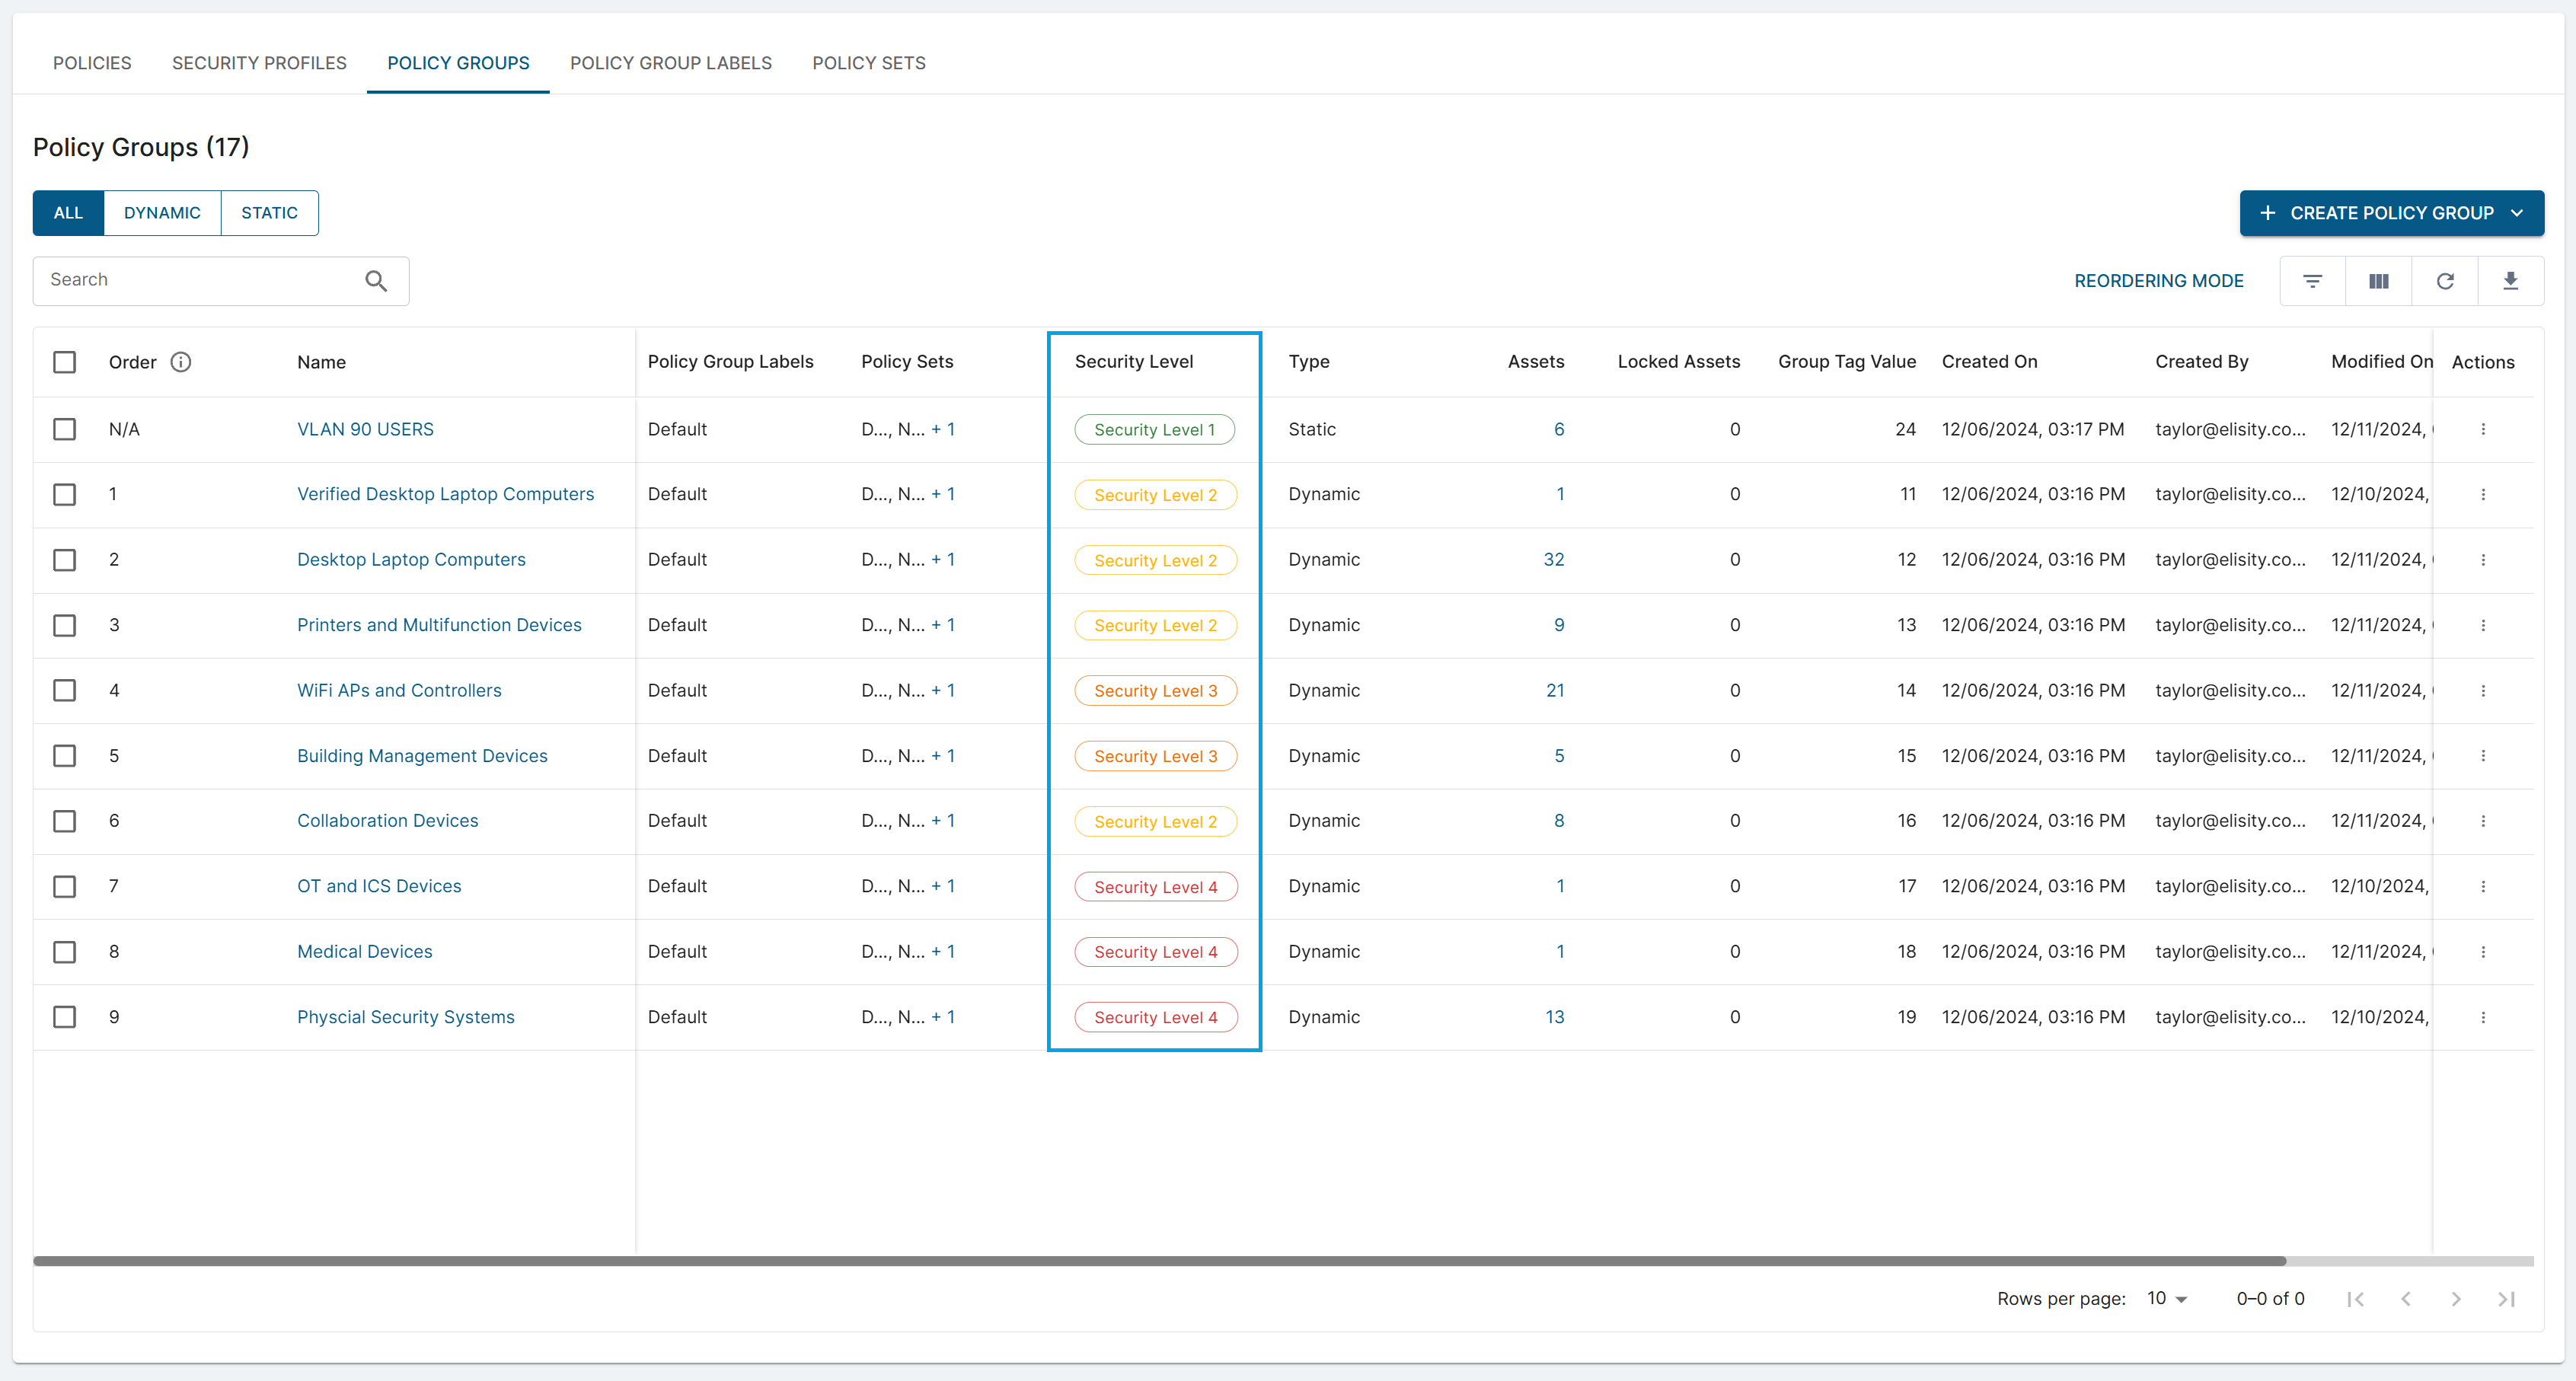Expand extra policy sets for VLAN 90 USERS
The image size is (2576, 1381).
[943, 429]
